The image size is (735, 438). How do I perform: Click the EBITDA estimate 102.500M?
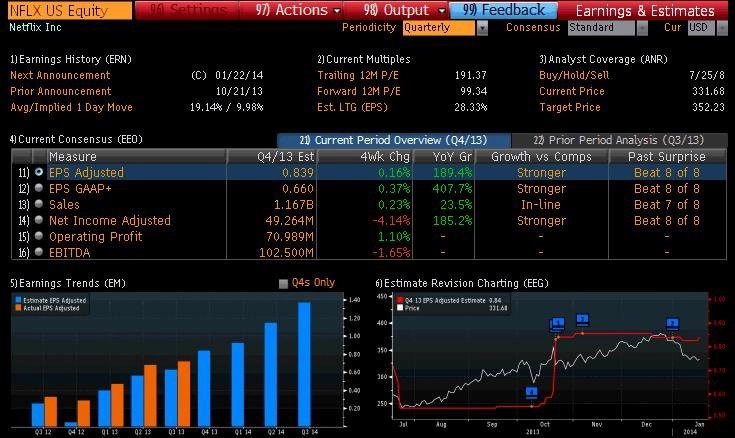click(x=286, y=252)
